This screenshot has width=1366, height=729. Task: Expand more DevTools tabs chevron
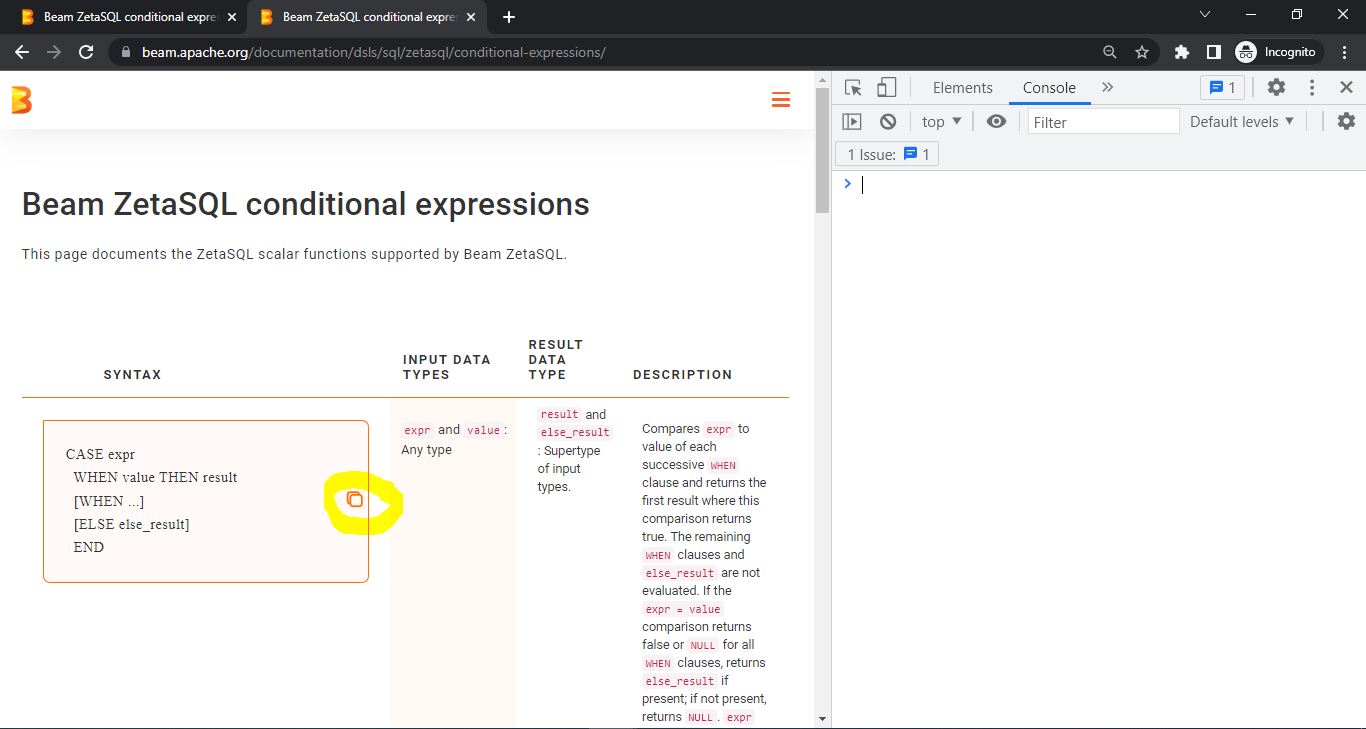click(x=1107, y=88)
